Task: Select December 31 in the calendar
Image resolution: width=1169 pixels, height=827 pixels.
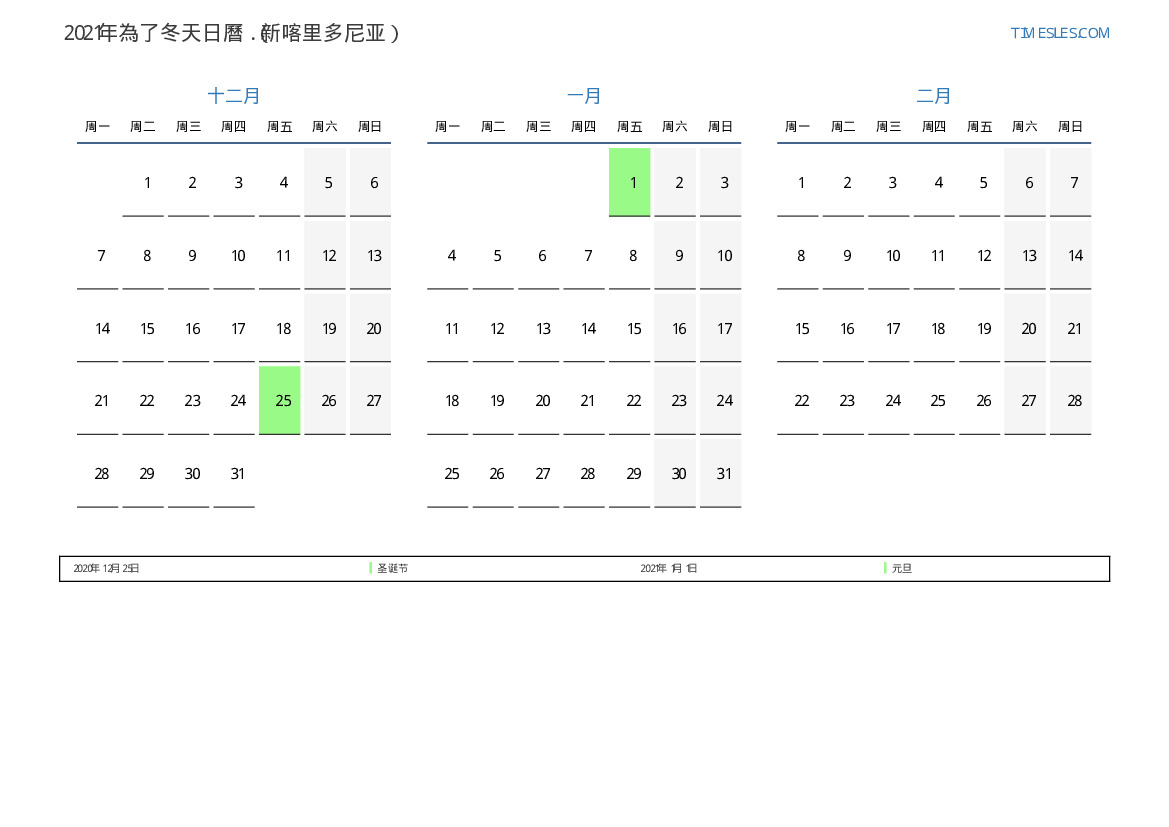Action: 238,474
